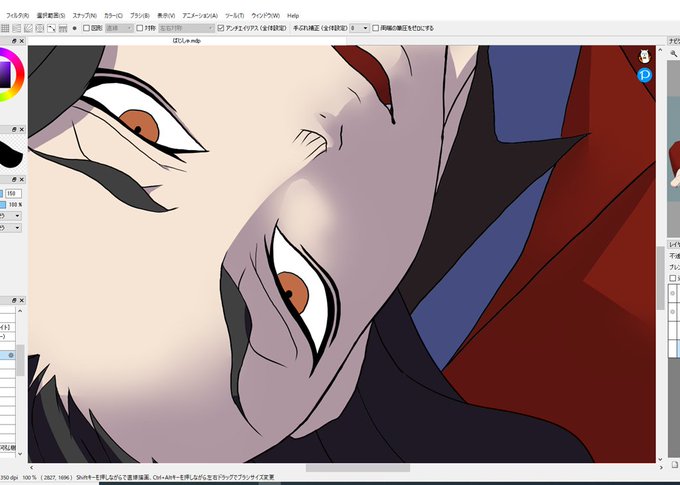Screen dimensions: 680x485
Task: Click the canvas scroll left arrow
Action: coord(31,468)
